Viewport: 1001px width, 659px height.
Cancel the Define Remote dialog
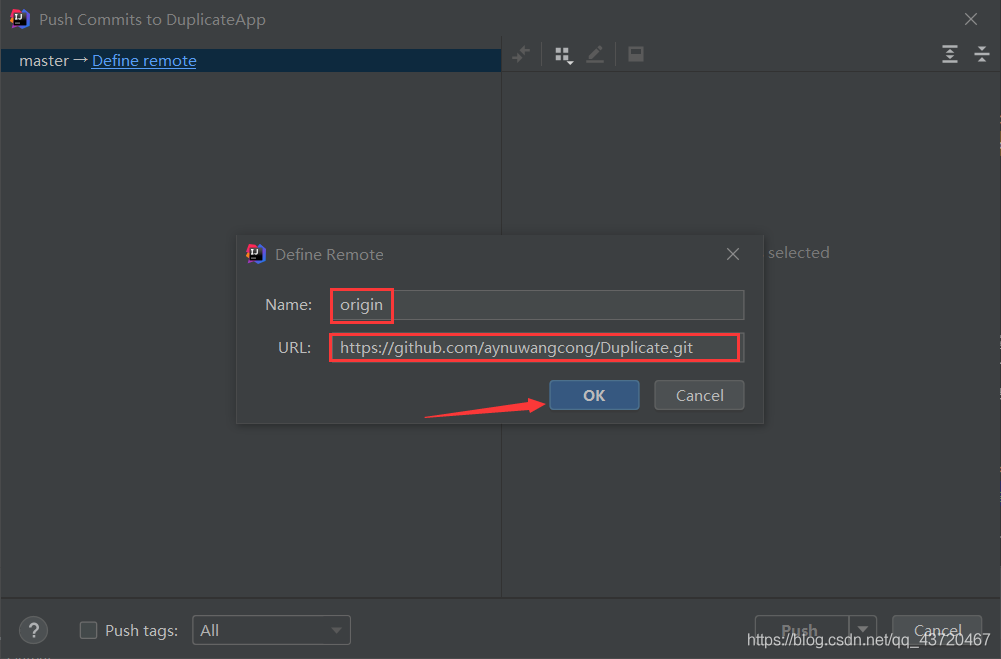click(x=699, y=395)
